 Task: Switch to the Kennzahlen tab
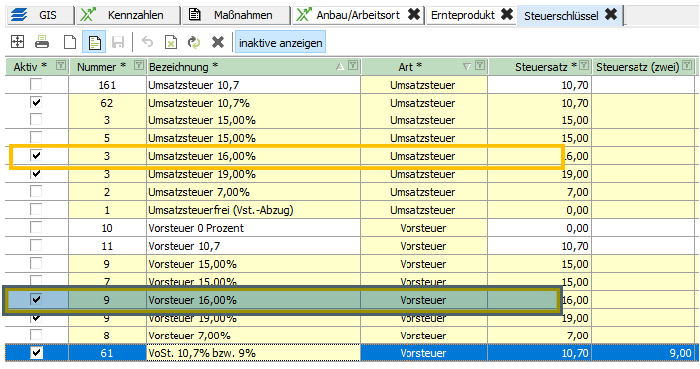click(x=128, y=15)
